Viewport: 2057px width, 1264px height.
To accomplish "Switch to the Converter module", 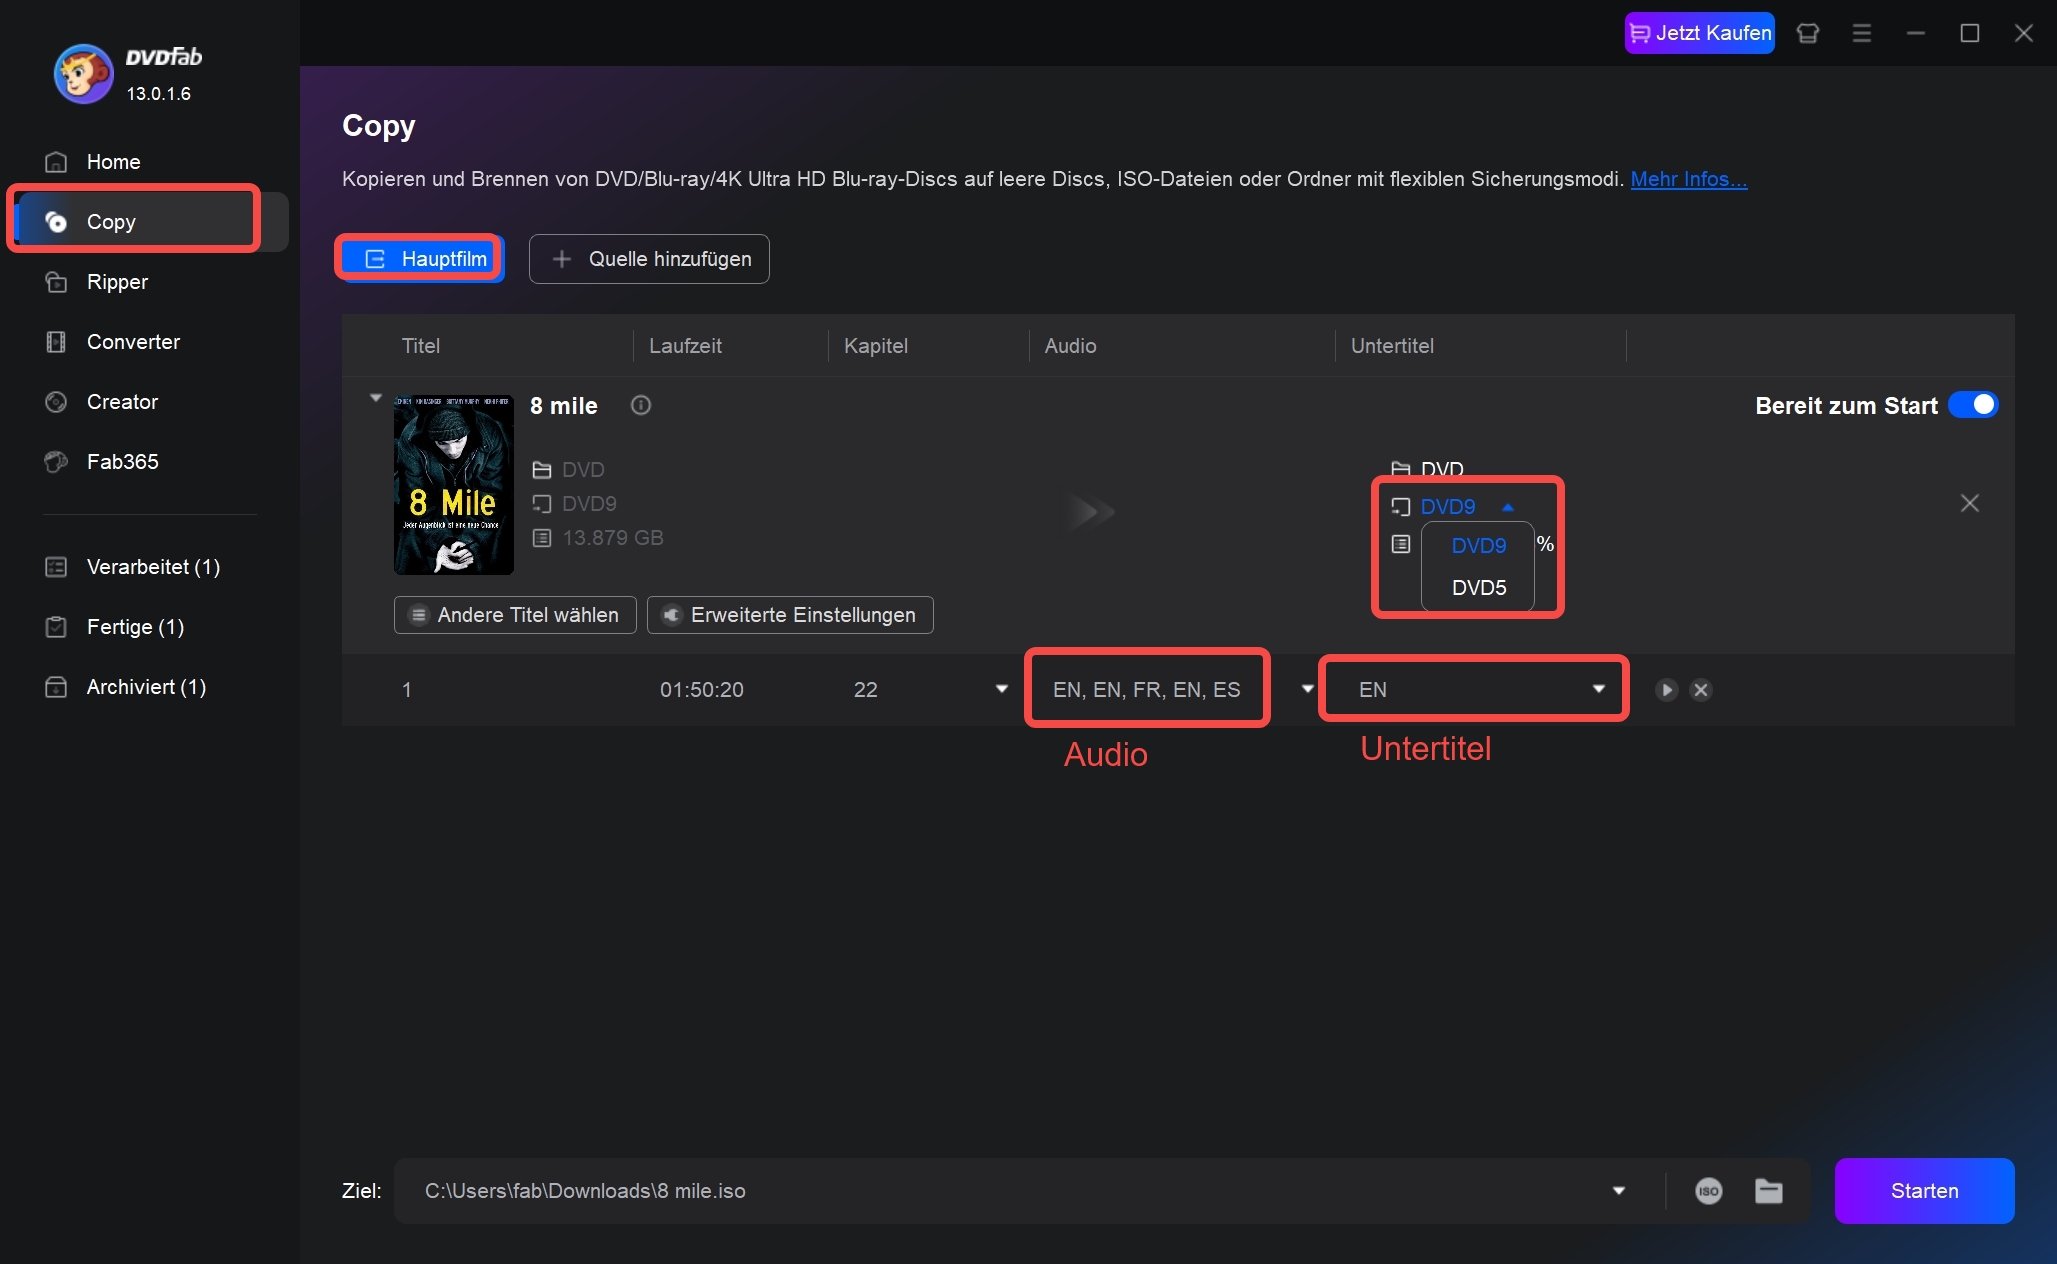I will tap(132, 342).
